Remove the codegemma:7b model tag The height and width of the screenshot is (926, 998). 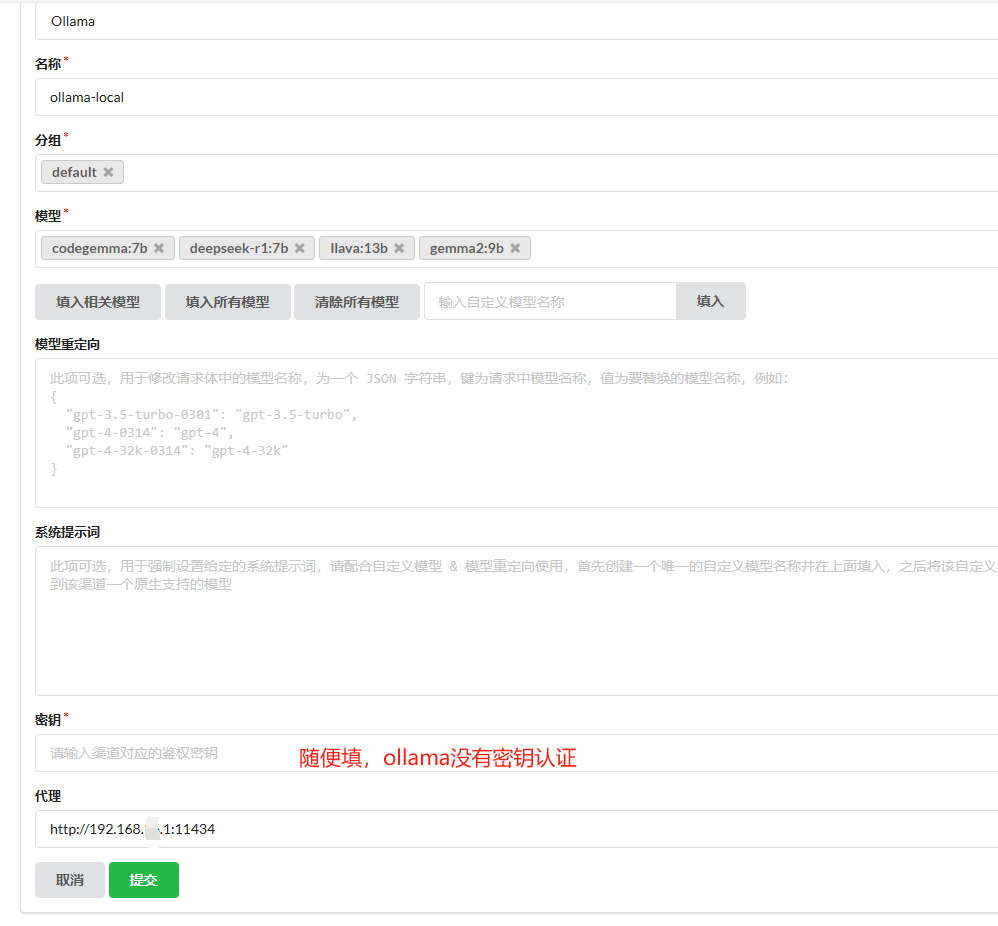(159, 248)
